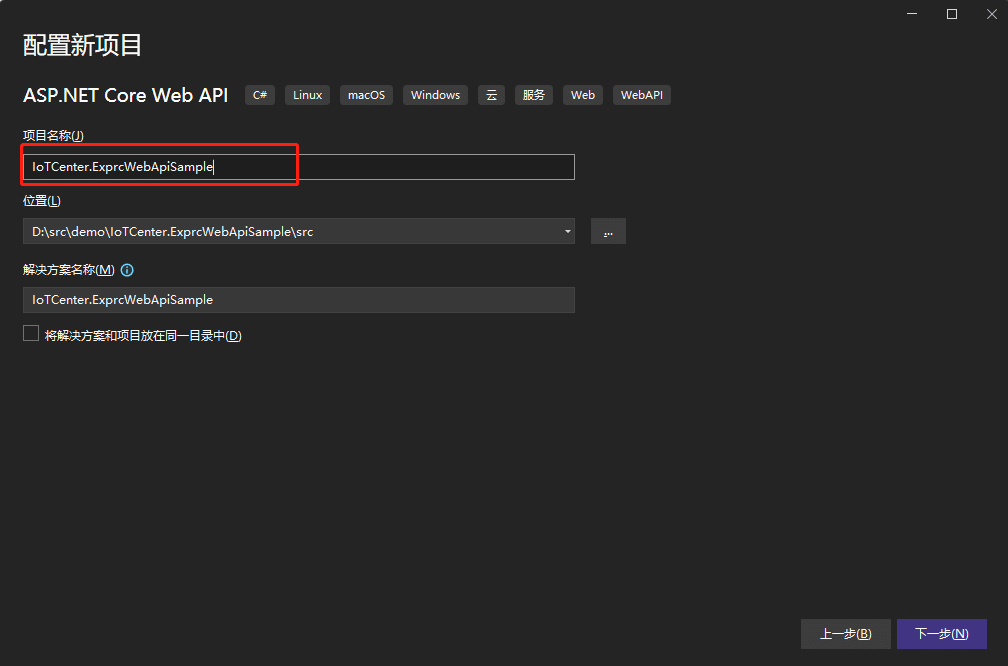Minimize the dialog window
Image resolution: width=1008 pixels, height=666 pixels.
pyautogui.click(x=912, y=14)
